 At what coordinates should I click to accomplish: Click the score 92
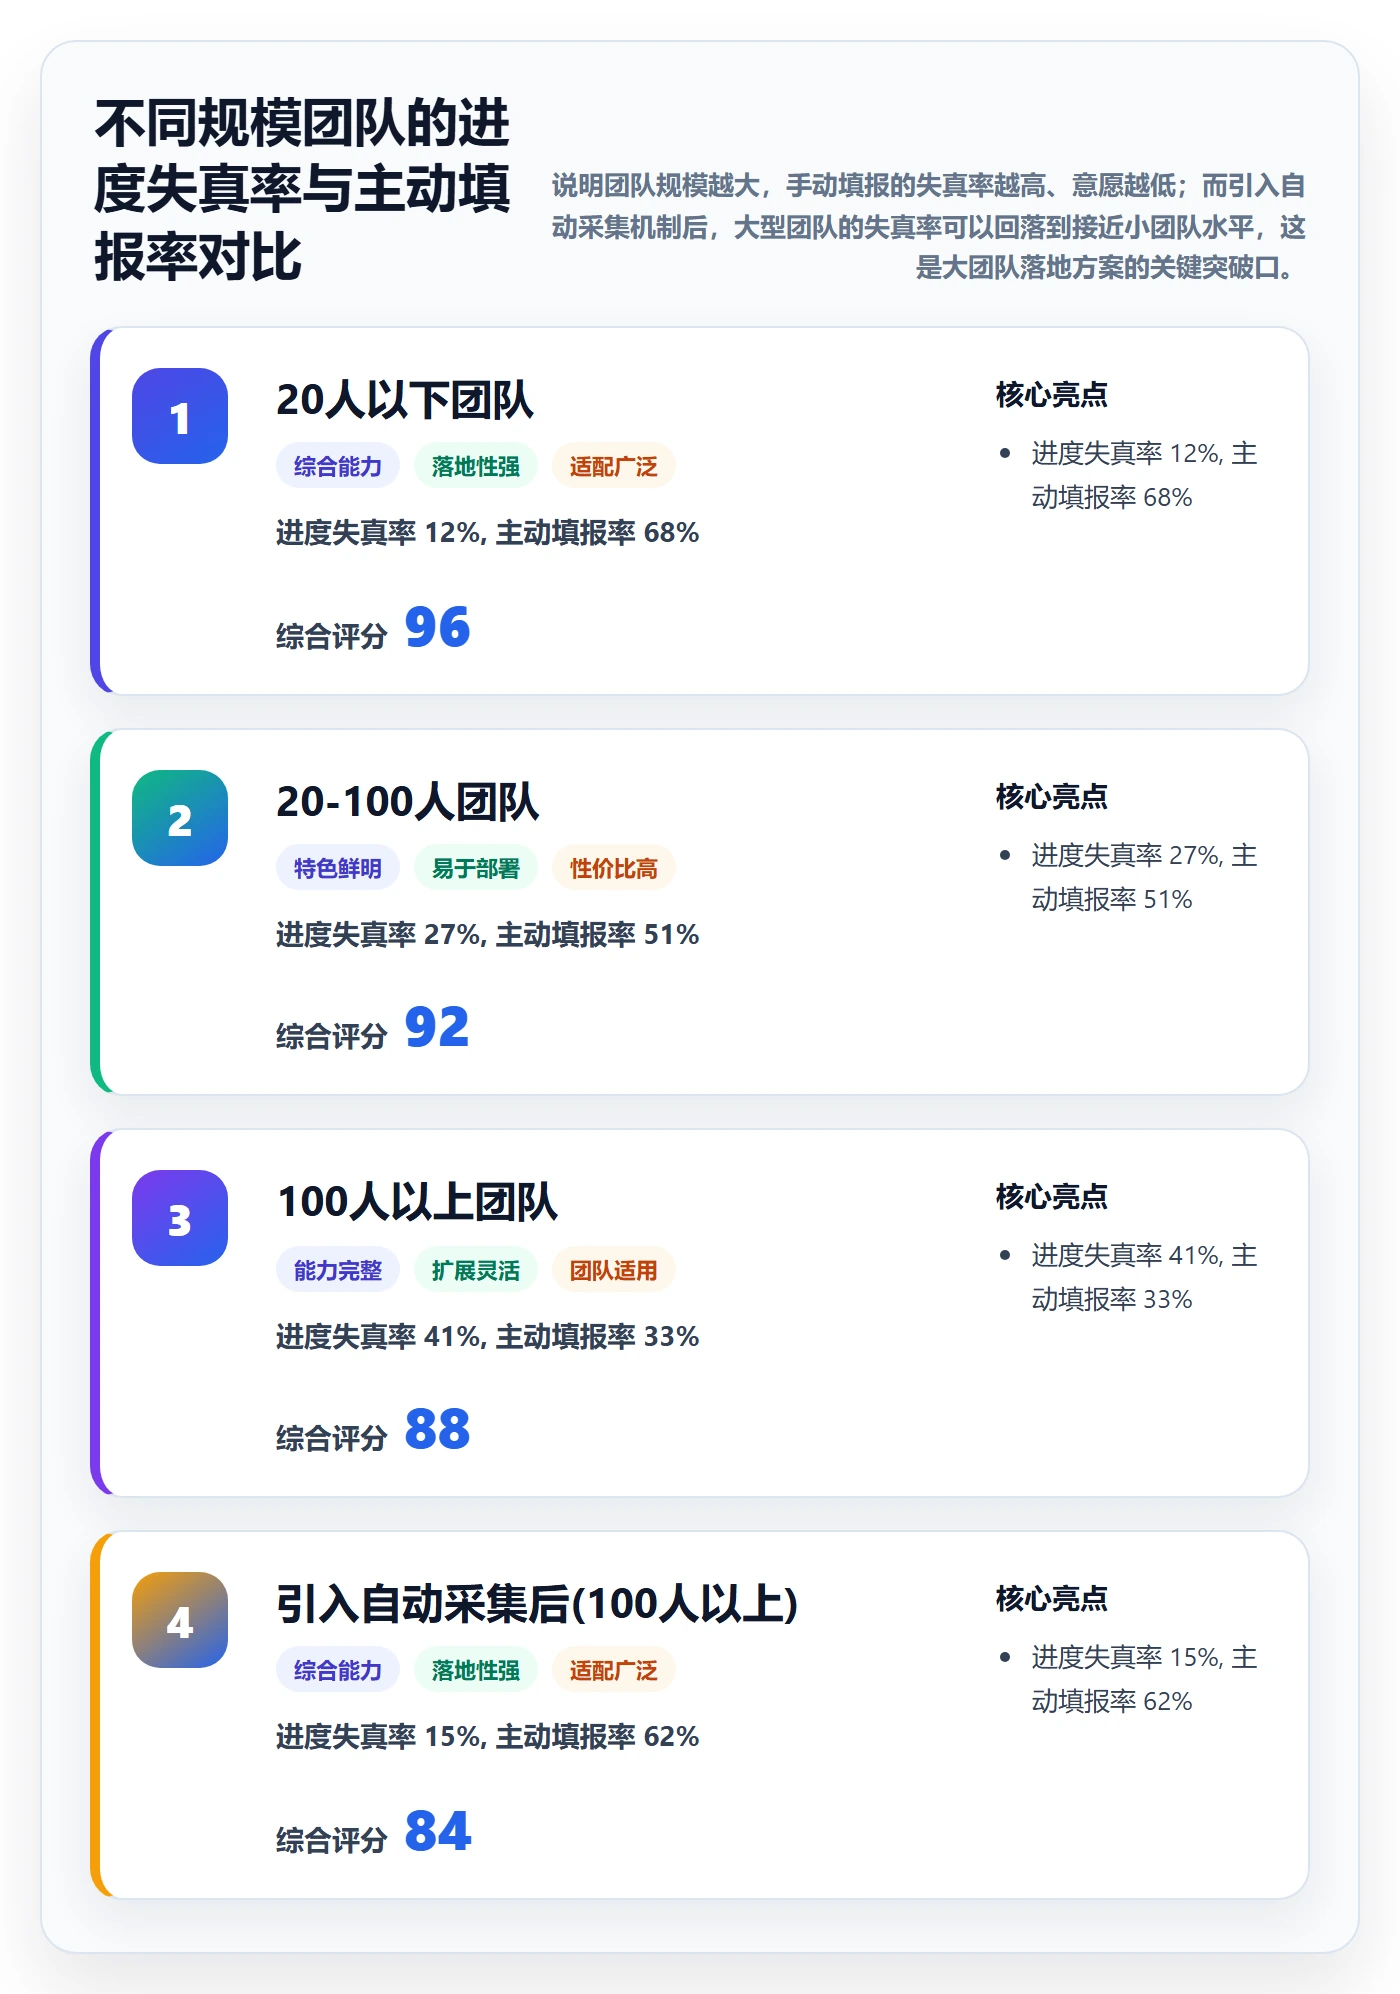(x=437, y=1028)
